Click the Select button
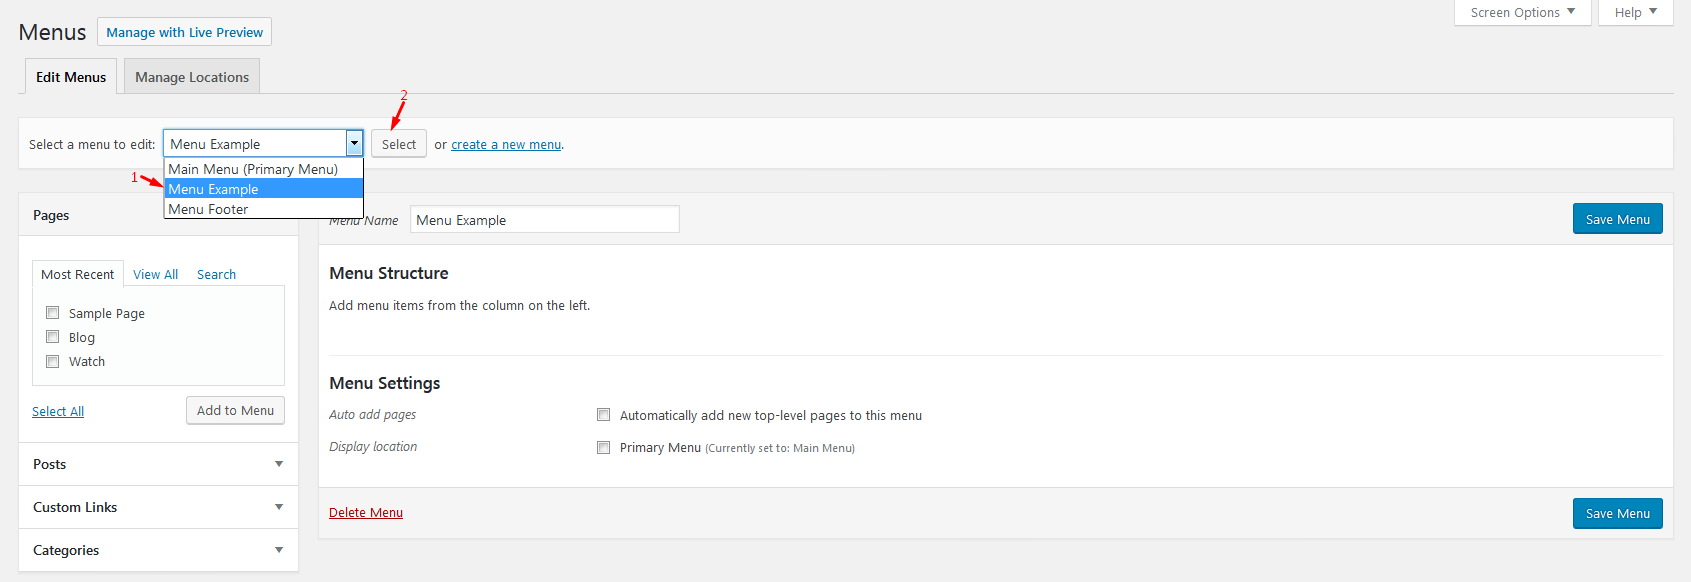The width and height of the screenshot is (1691, 582). tap(398, 144)
